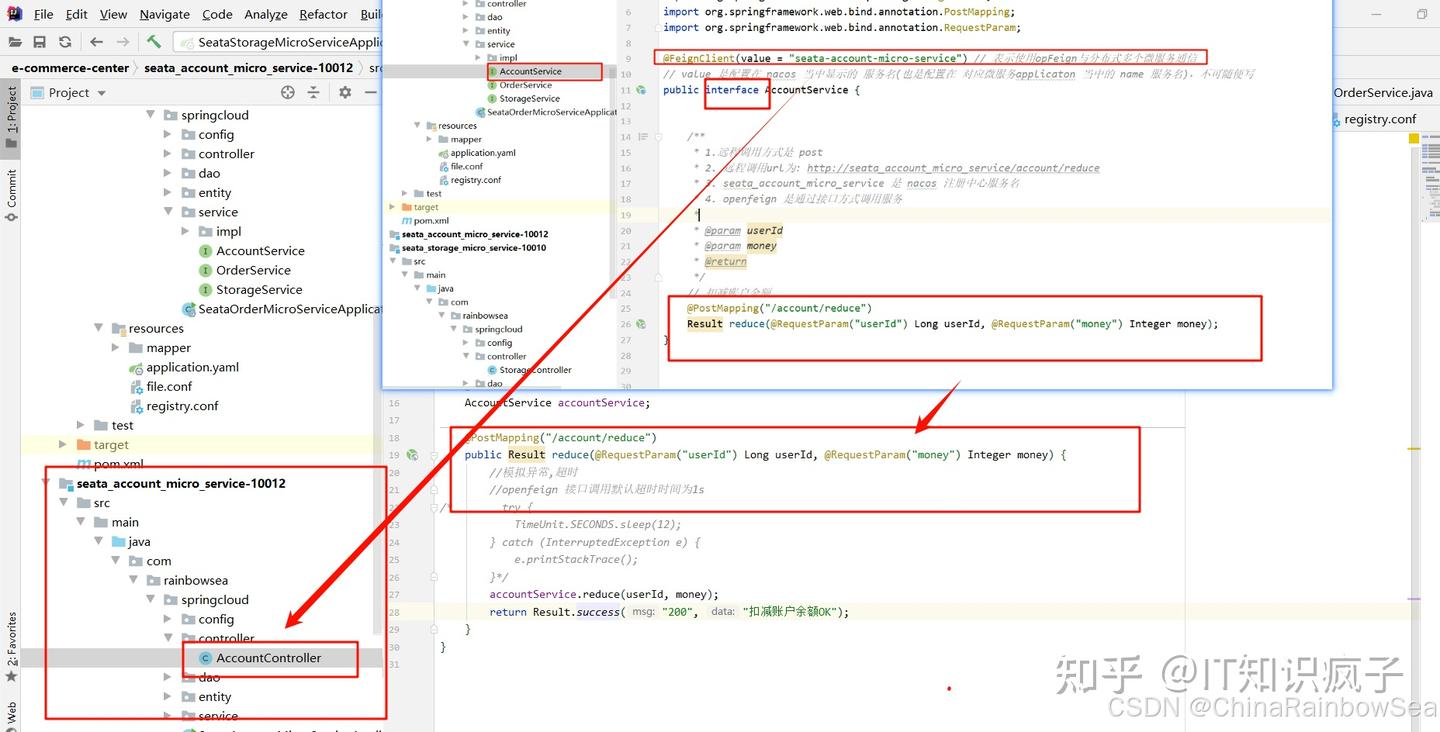Open the Navigate menu
1440x732 pixels.
tap(164, 14)
